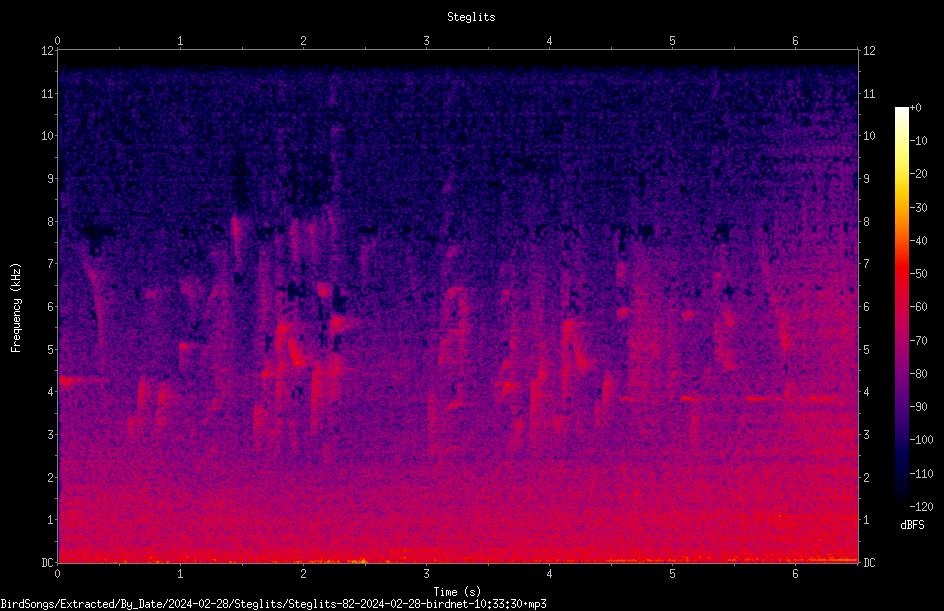The image size is (944, 611).
Task: Click the file path text at the bottom
Action: click(273, 604)
